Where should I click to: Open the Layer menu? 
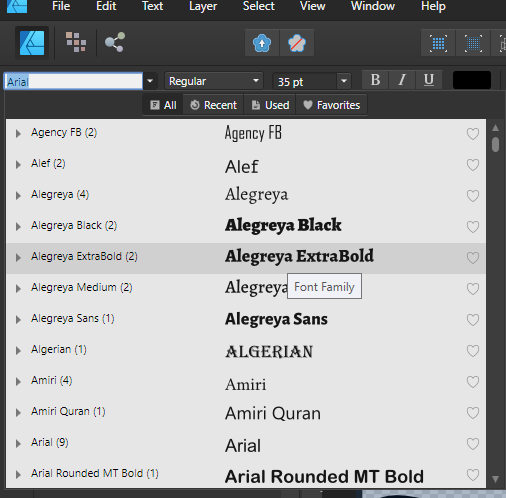click(x=203, y=6)
